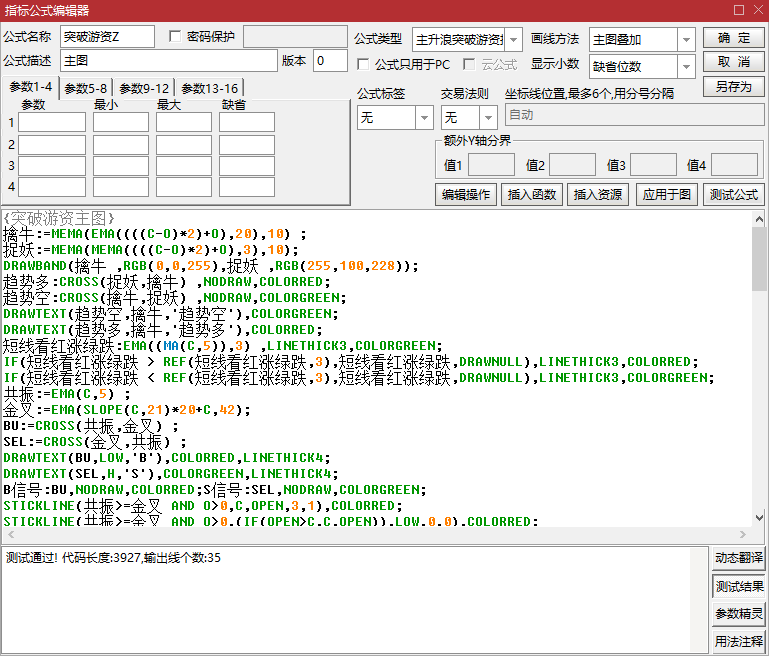Click the 公式名称 input field
769x656 pixels.
point(107,37)
